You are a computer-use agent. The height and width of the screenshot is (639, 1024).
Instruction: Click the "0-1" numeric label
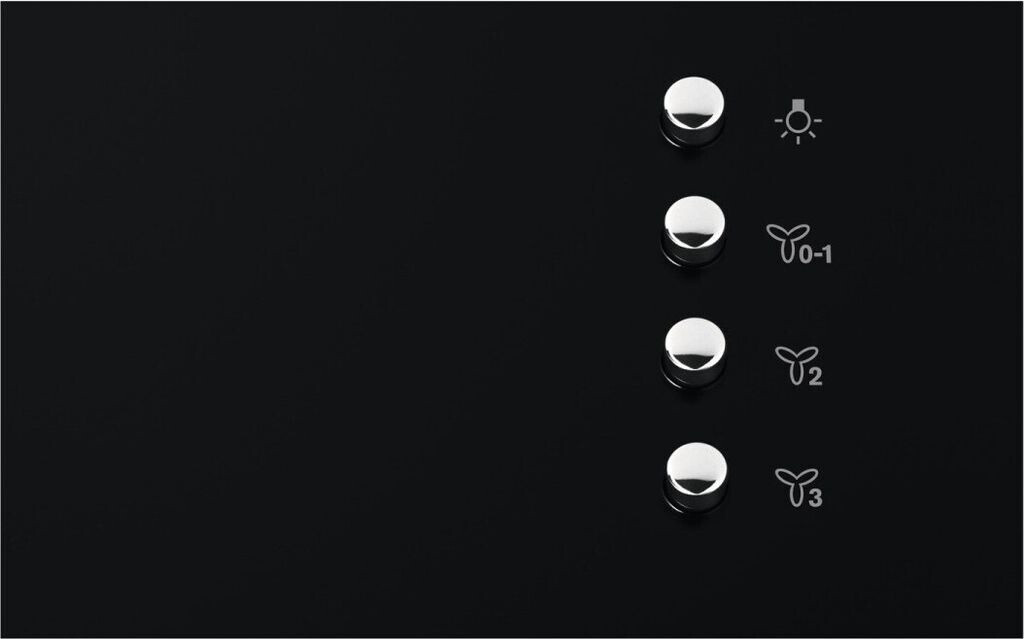pos(816,255)
